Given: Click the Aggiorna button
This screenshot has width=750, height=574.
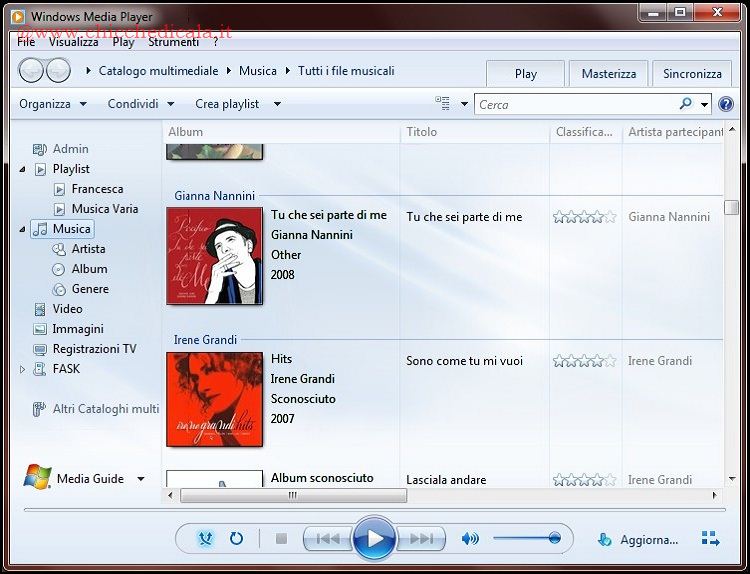Looking at the screenshot, I should coord(638,540).
